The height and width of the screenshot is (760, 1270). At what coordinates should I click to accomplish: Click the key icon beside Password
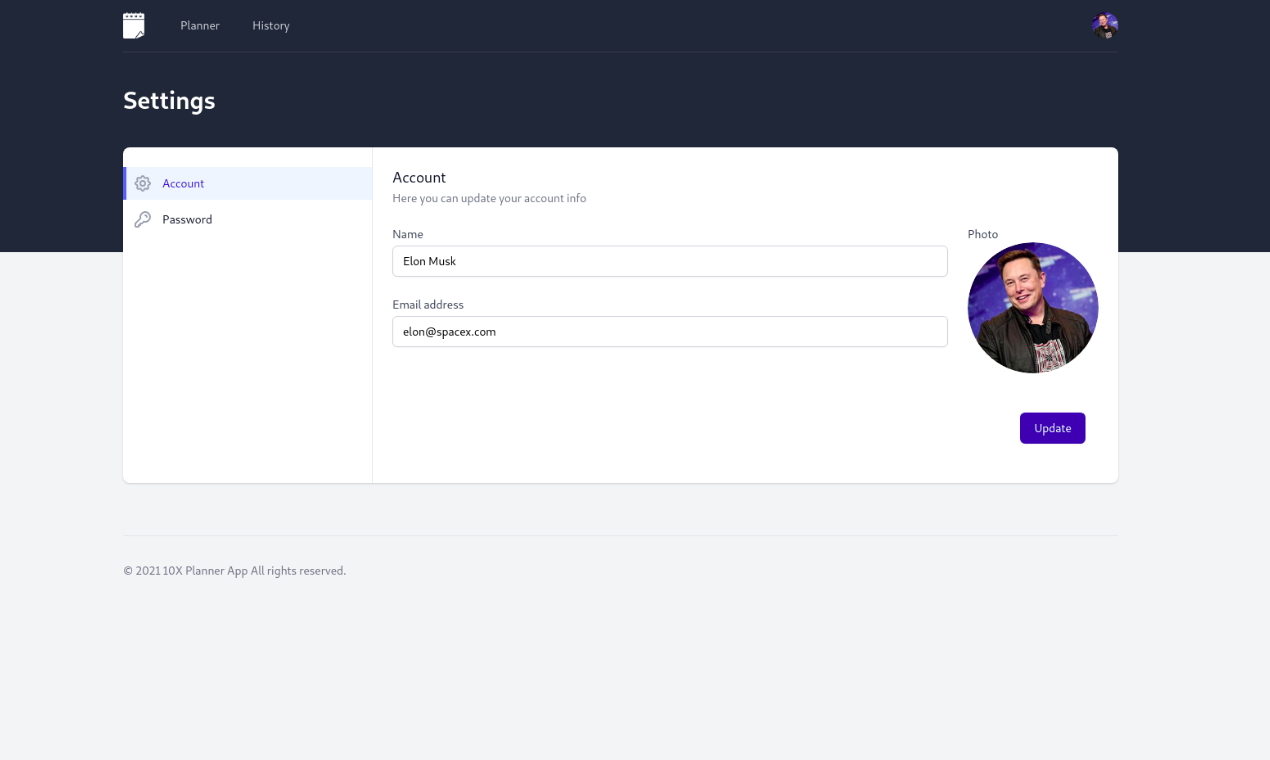tap(143, 219)
